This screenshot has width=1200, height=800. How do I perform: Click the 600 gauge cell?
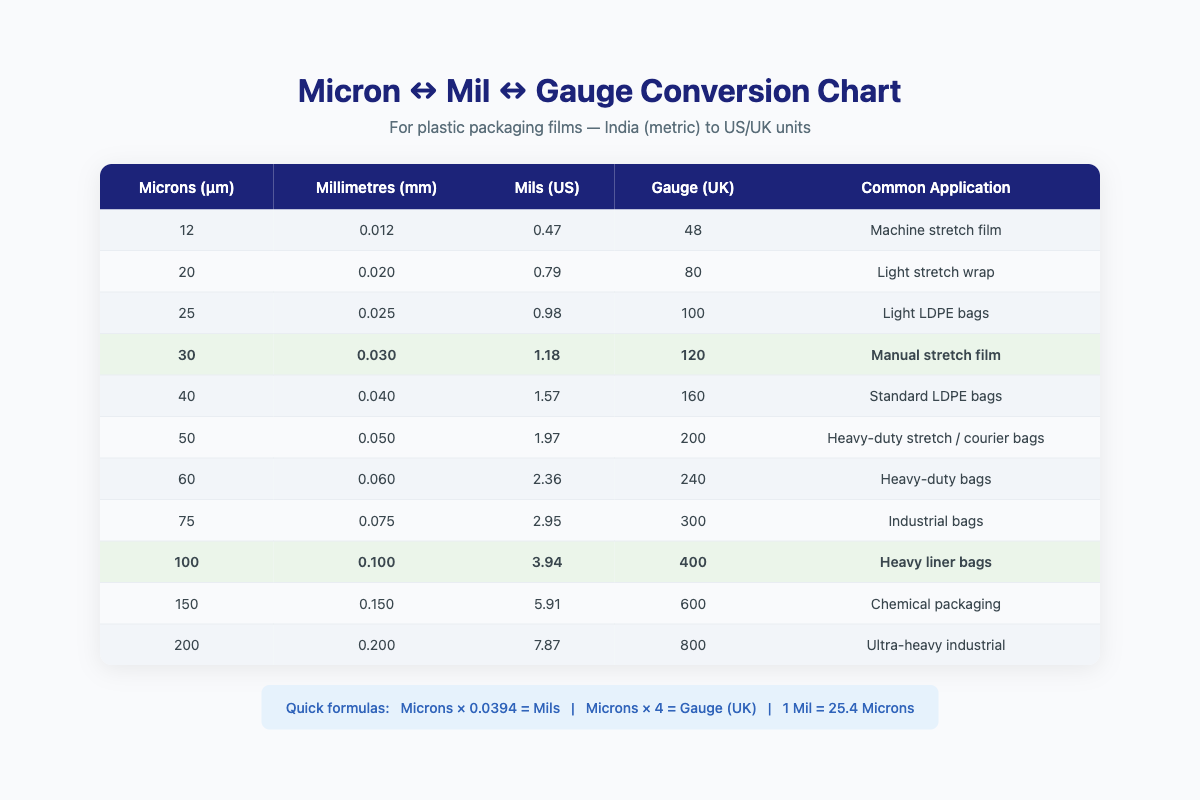[x=693, y=604]
